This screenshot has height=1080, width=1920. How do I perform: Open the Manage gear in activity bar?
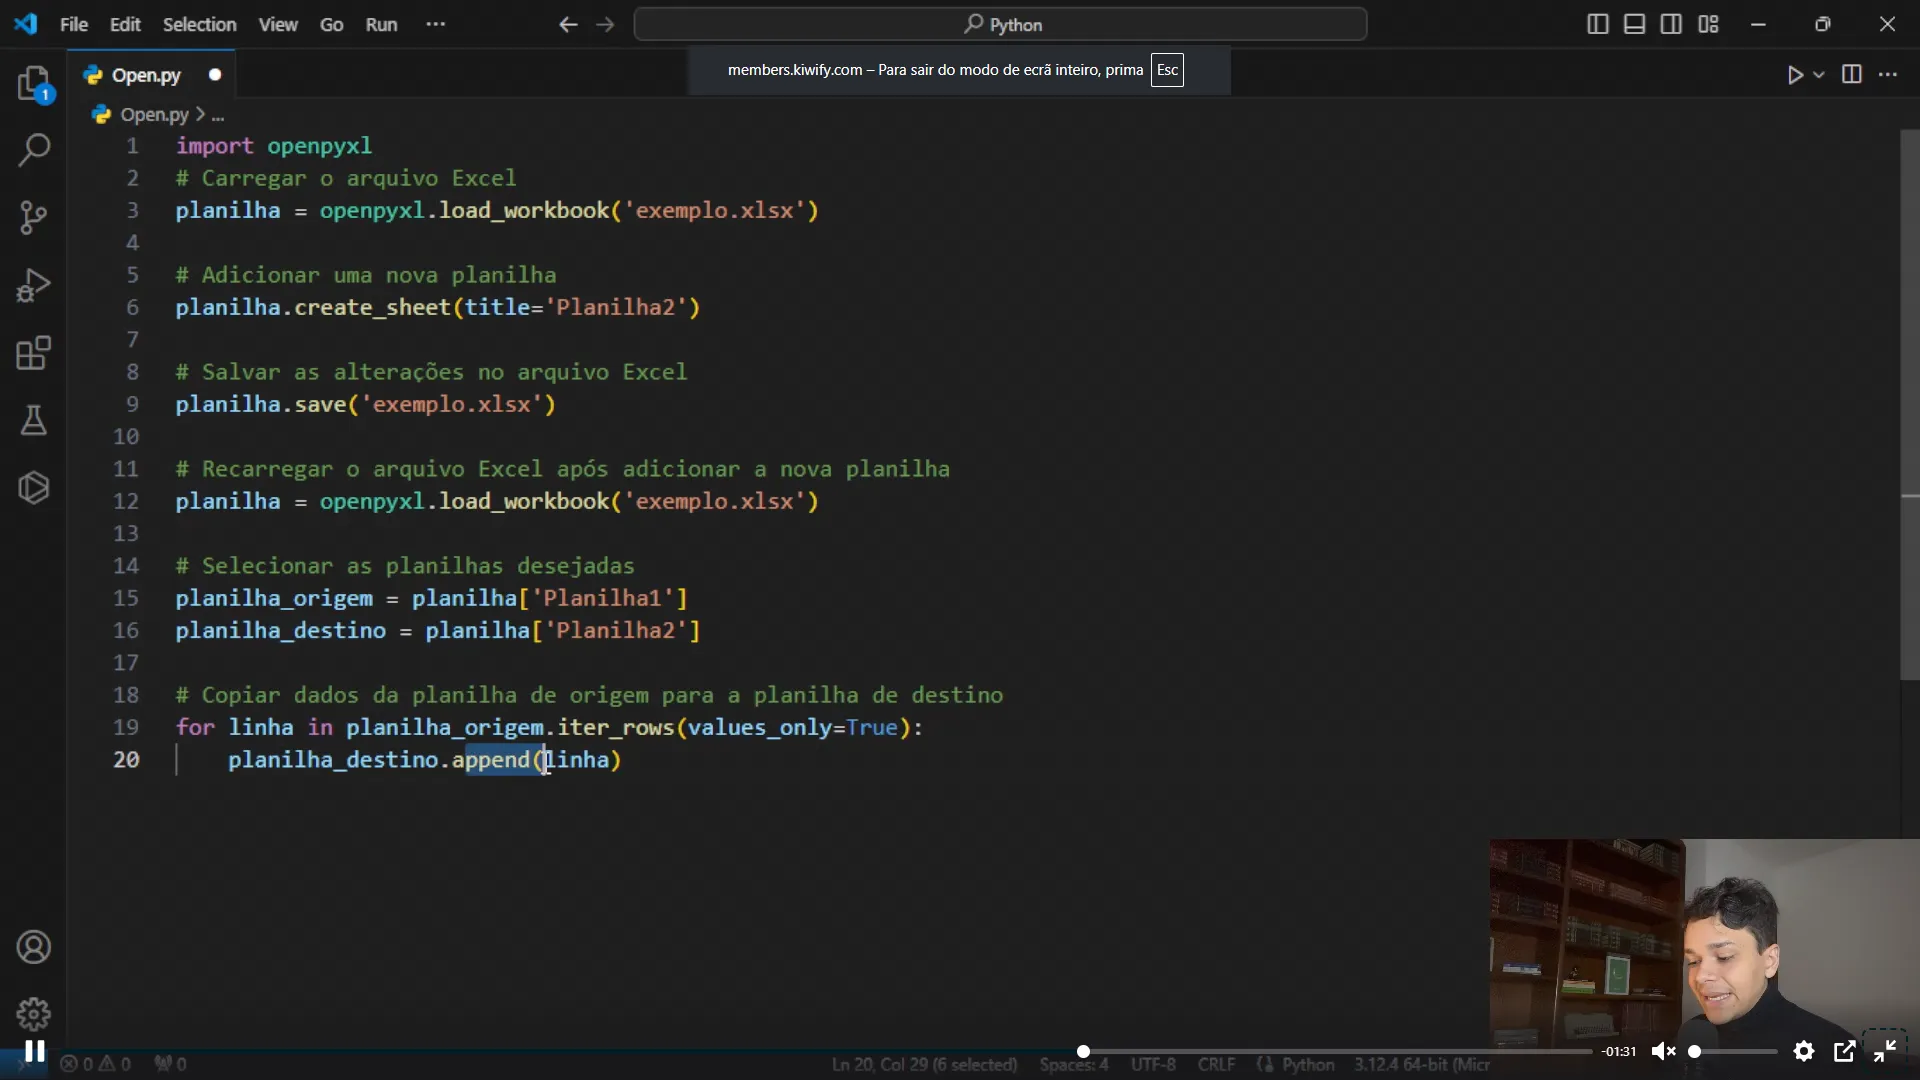[34, 1014]
